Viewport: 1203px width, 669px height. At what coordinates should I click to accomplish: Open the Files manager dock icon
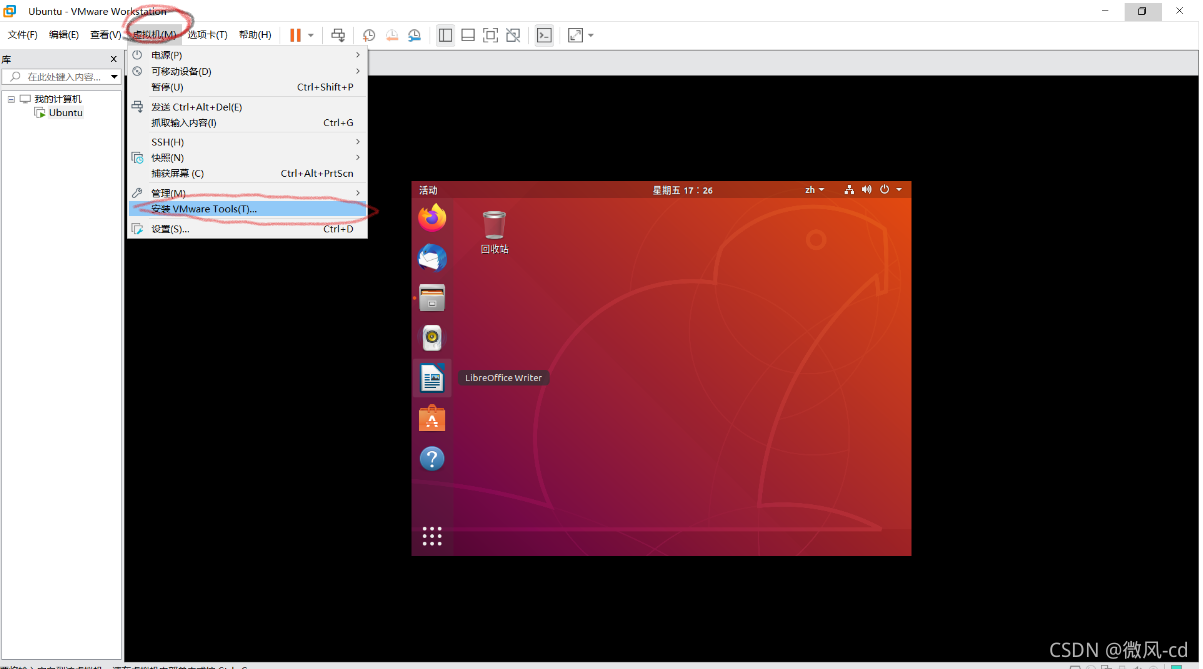click(x=432, y=298)
